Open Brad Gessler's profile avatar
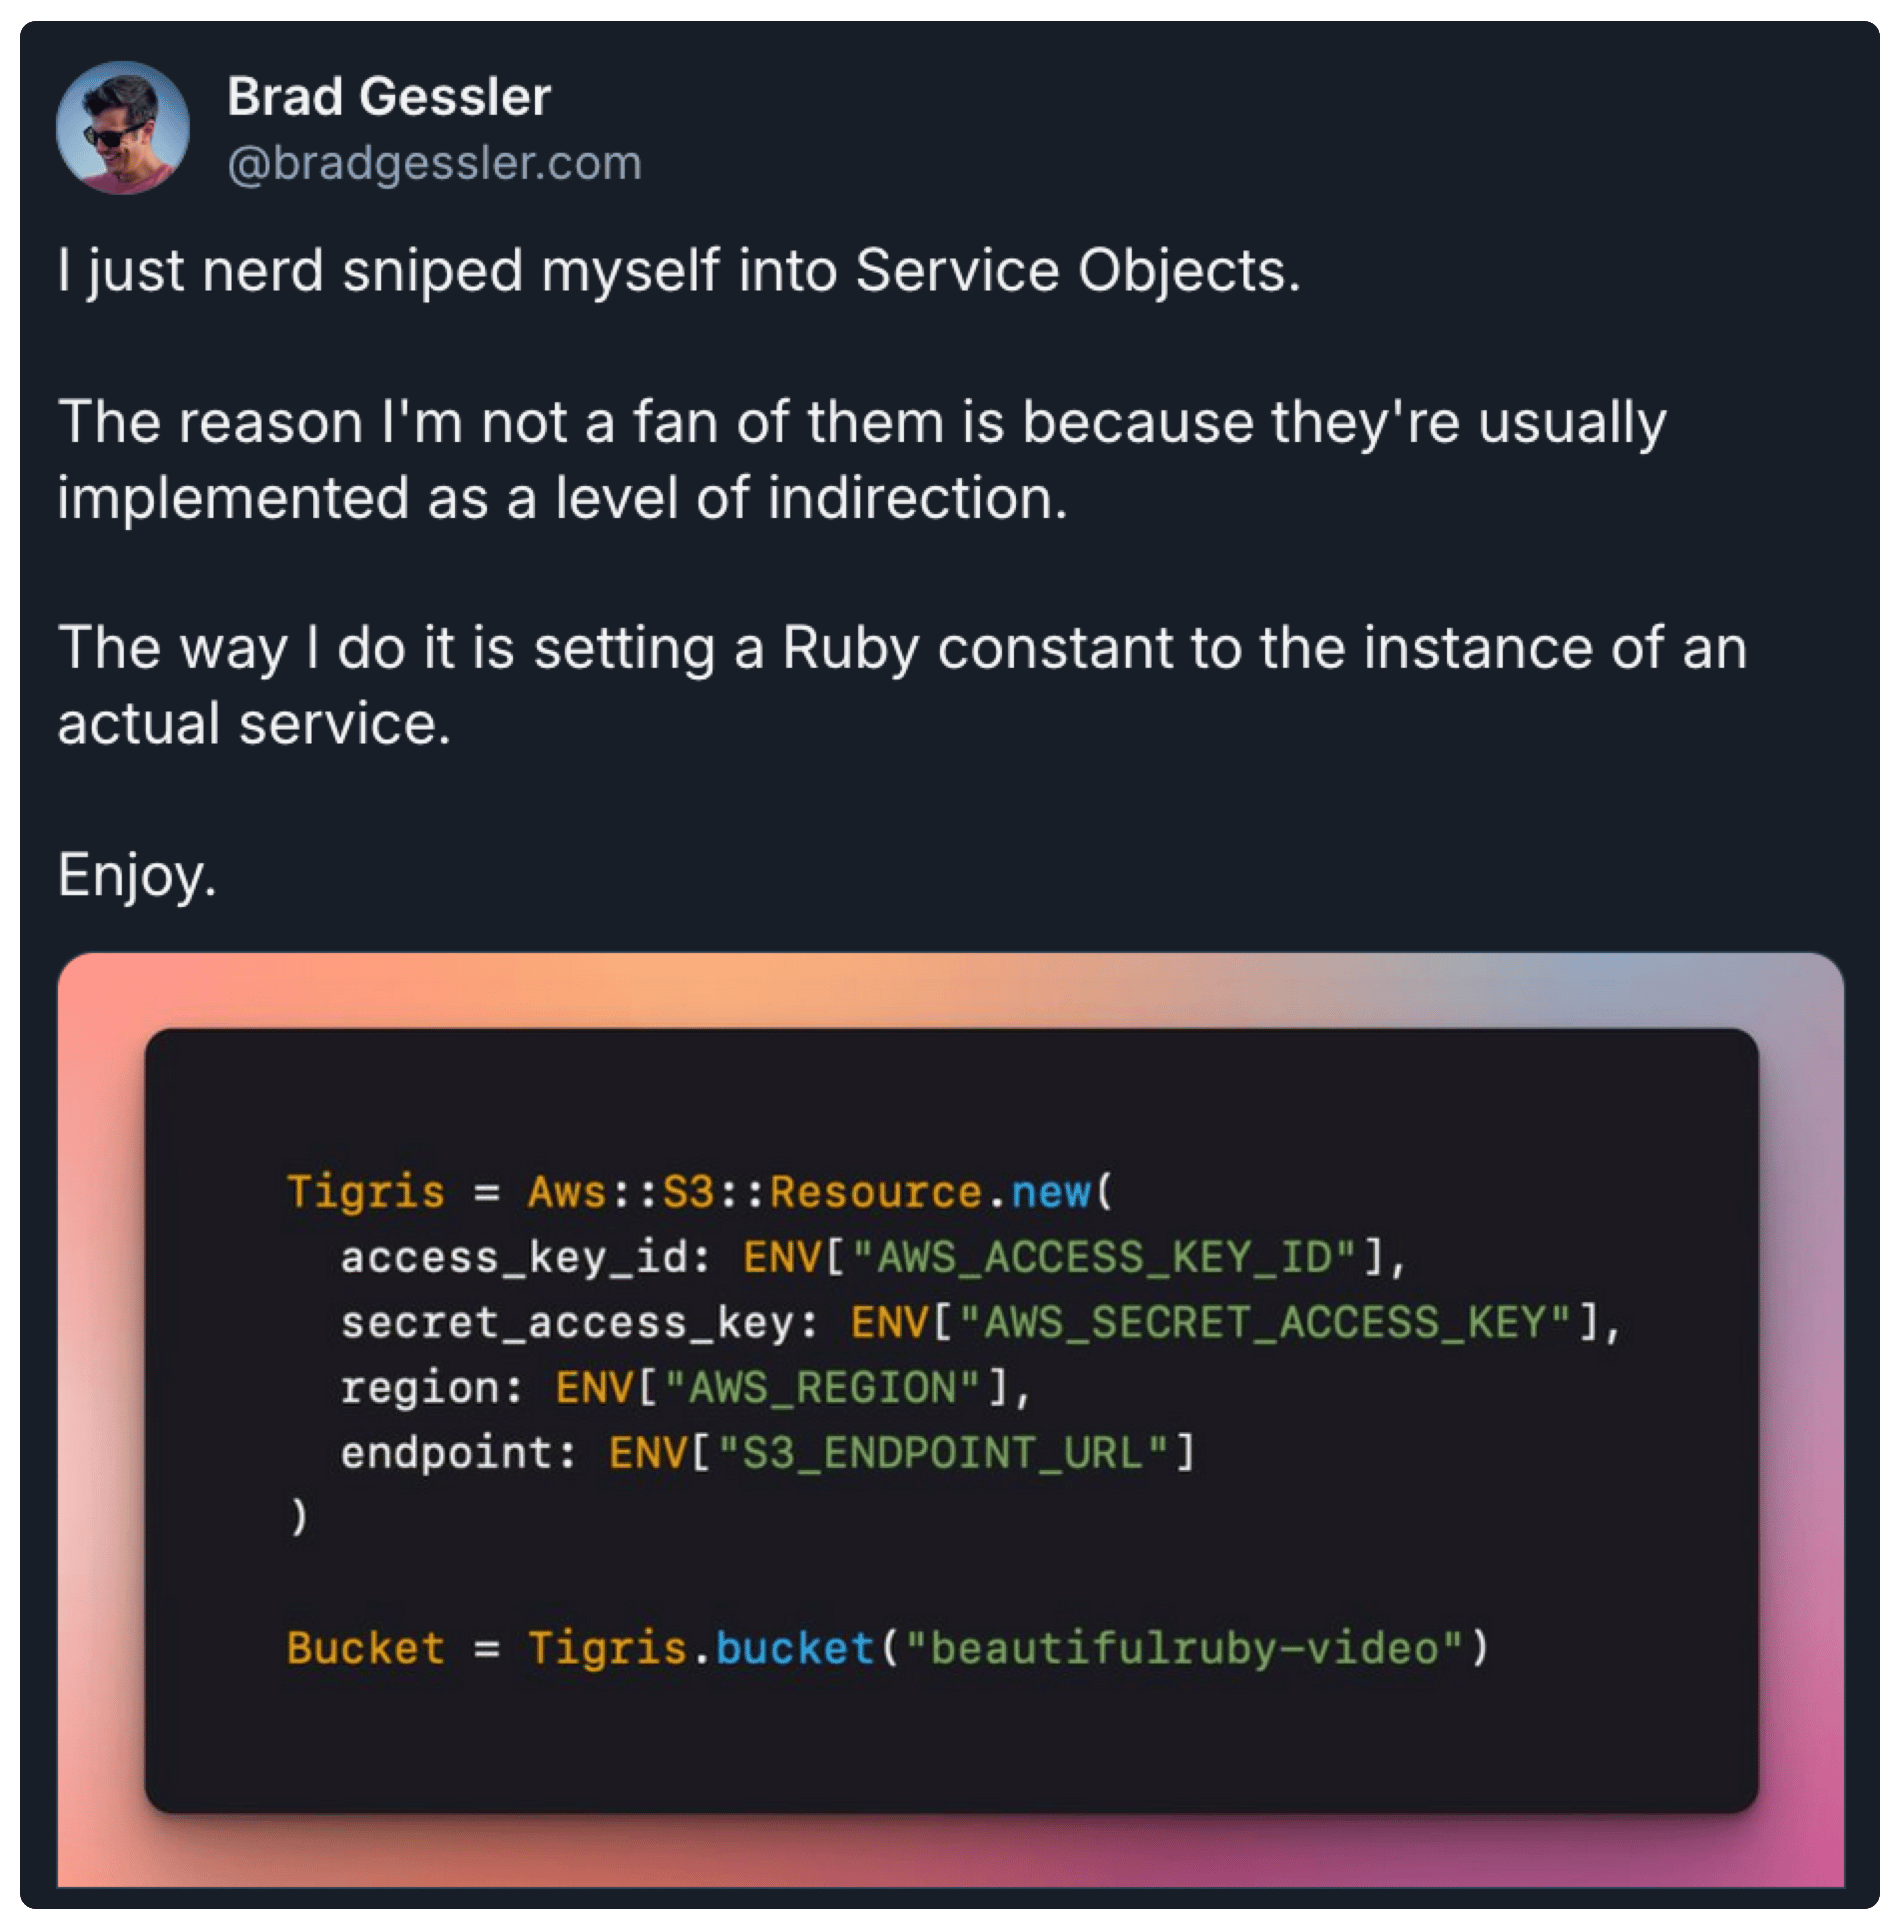Viewport: 1902px width, 1932px height. [122, 128]
